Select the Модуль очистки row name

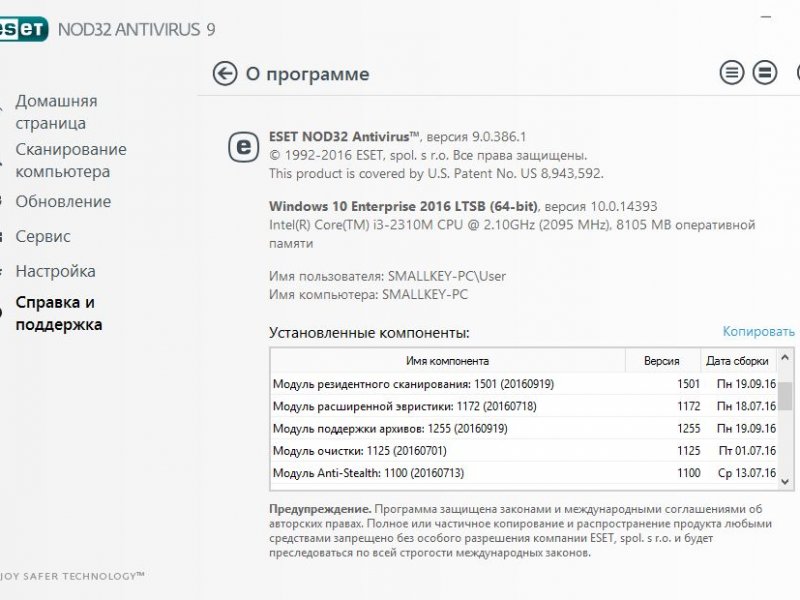(x=360, y=451)
